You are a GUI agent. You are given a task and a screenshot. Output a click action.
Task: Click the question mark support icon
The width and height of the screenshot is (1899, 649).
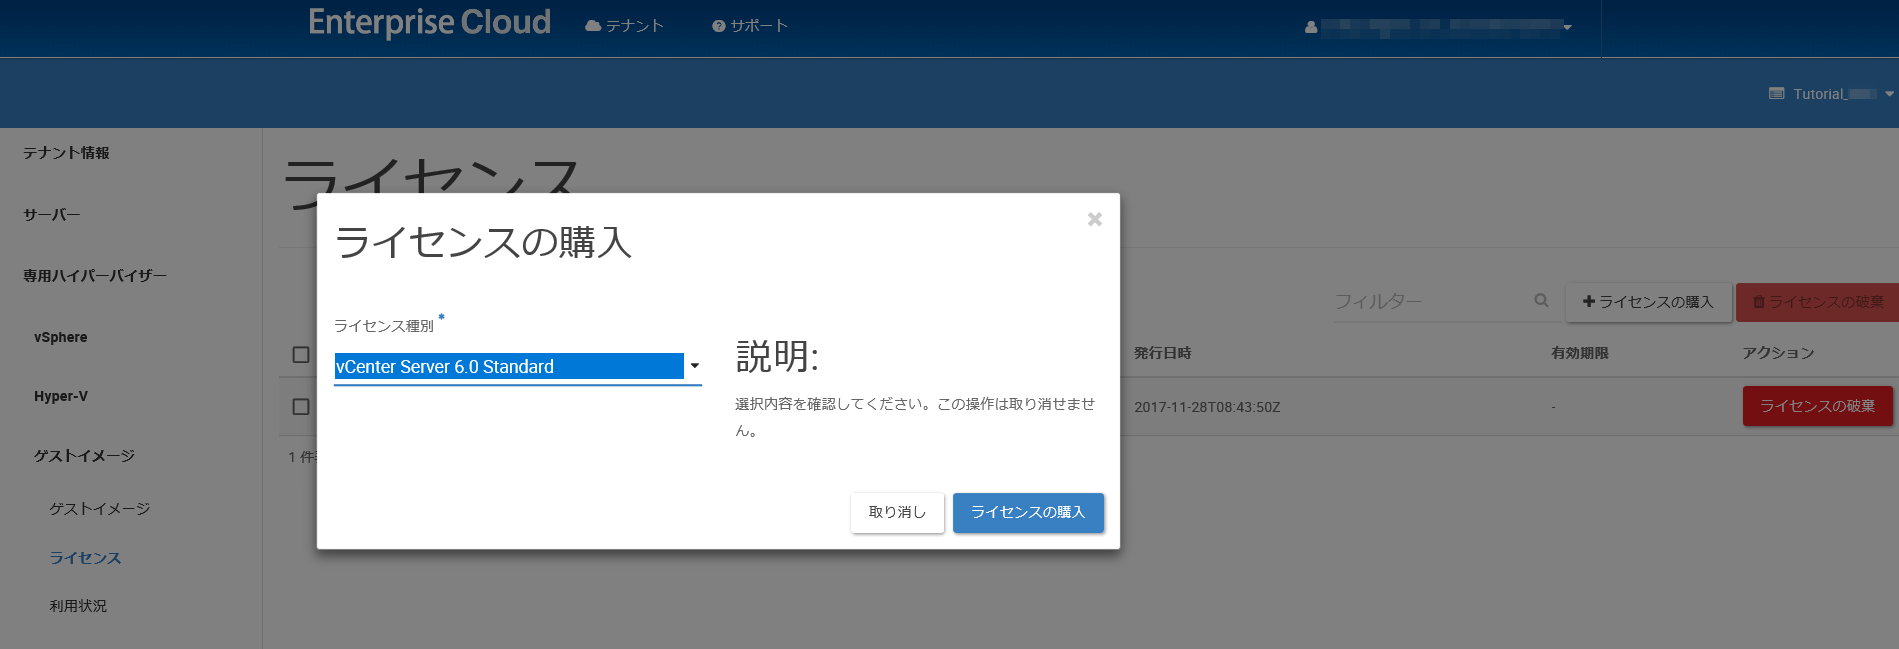[718, 26]
